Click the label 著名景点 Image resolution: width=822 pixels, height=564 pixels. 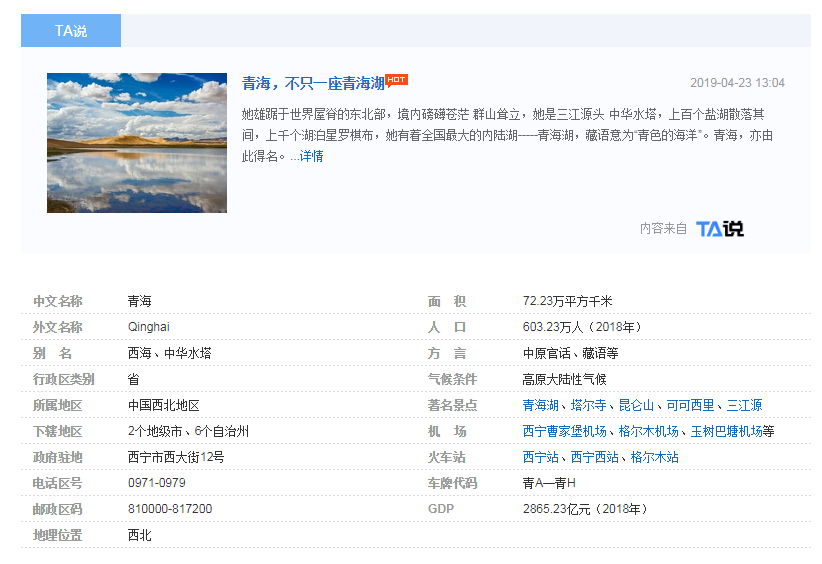(x=452, y=405)
